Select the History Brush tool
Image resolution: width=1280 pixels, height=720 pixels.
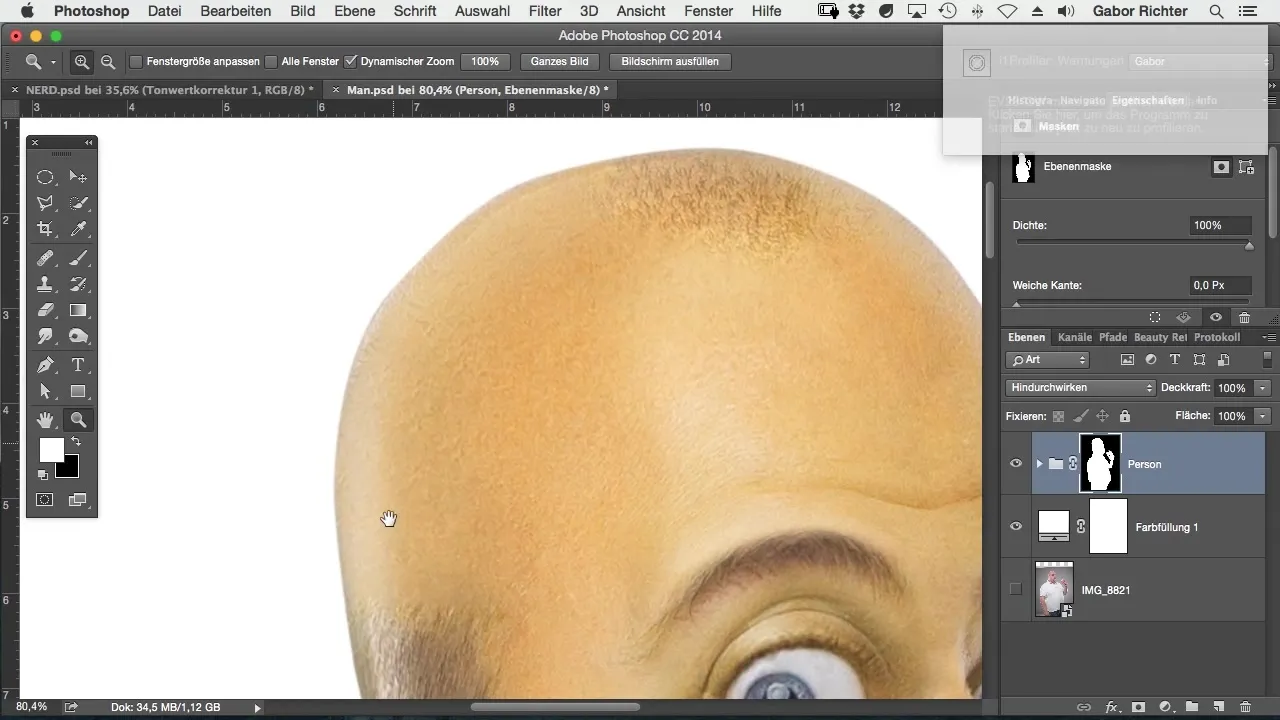[x=78, y=284]
